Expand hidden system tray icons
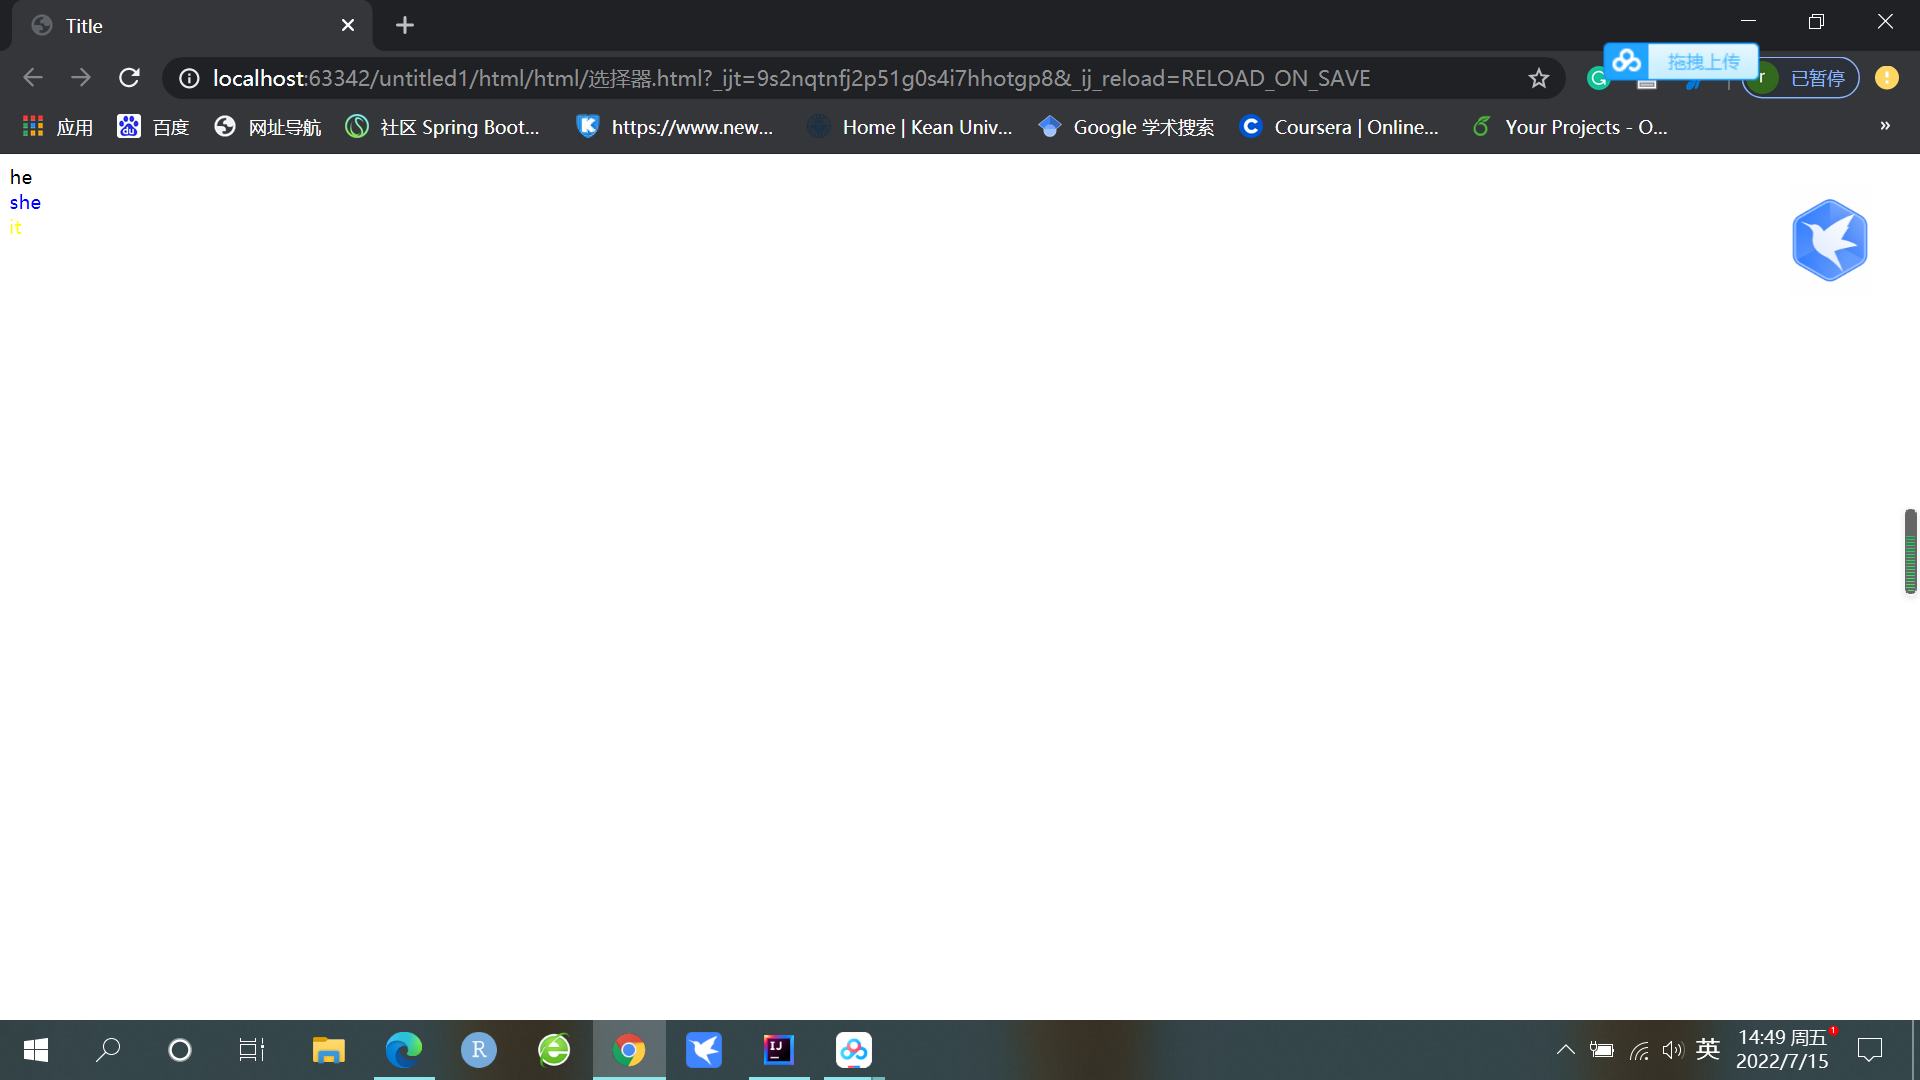This screenshot has width=1920, height=1080. click(x=1565, y=1050)
